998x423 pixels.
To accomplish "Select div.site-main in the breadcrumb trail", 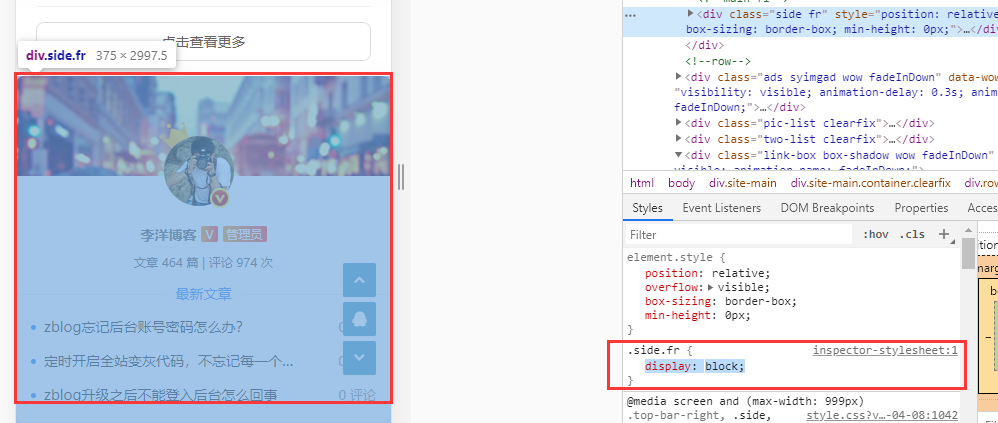I will click(742, 183).
